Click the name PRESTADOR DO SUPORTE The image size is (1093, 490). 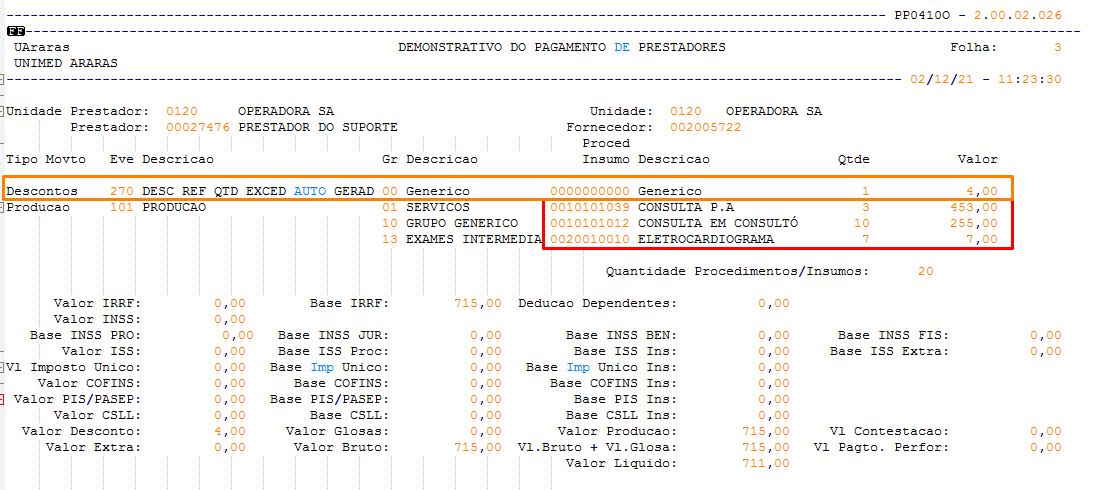click(318, 128)
